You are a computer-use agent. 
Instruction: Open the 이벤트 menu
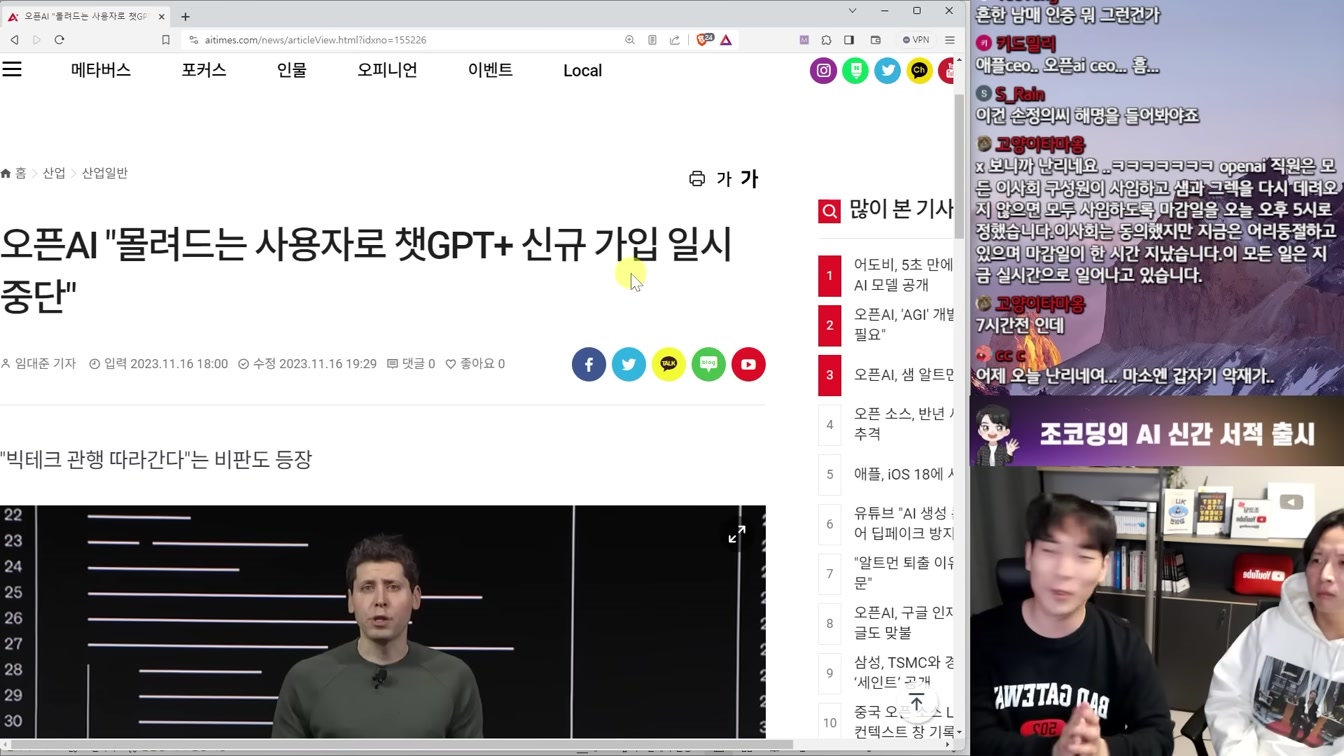pos(490,70)
